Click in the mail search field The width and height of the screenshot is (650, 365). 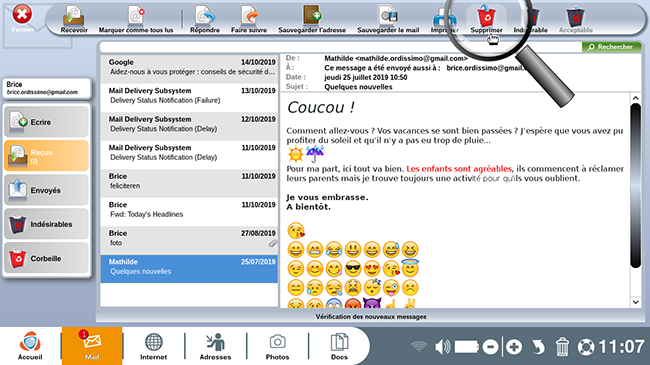pos(340,47)
